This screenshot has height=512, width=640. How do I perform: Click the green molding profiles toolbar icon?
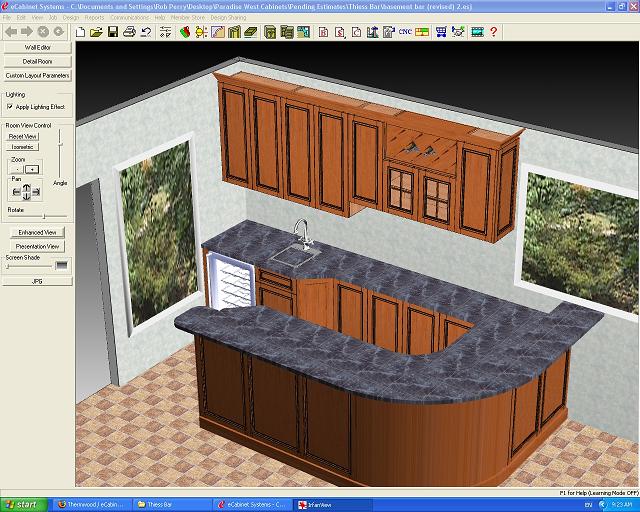coord(234,32)
